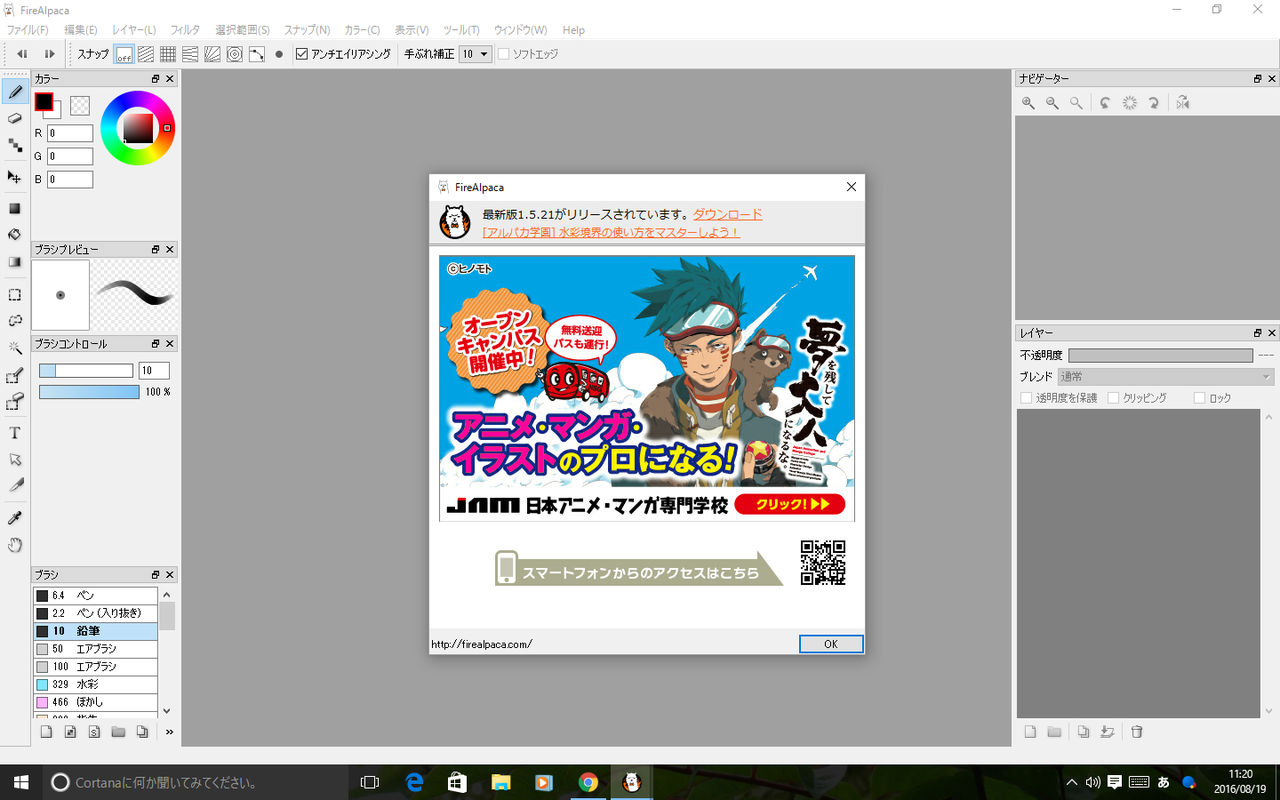The image size is (1280, 800).
Task: Click the duplicate brush icon
Action: [x=142, y=732]
